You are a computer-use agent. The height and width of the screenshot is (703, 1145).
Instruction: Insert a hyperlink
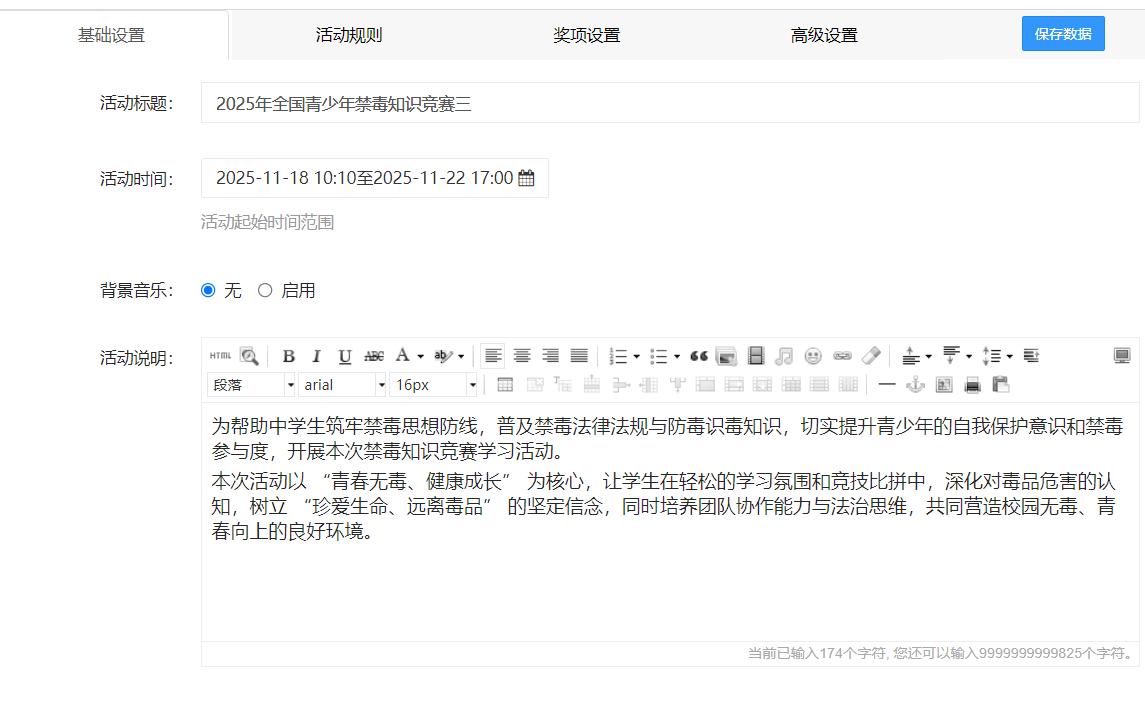[843, 355]
